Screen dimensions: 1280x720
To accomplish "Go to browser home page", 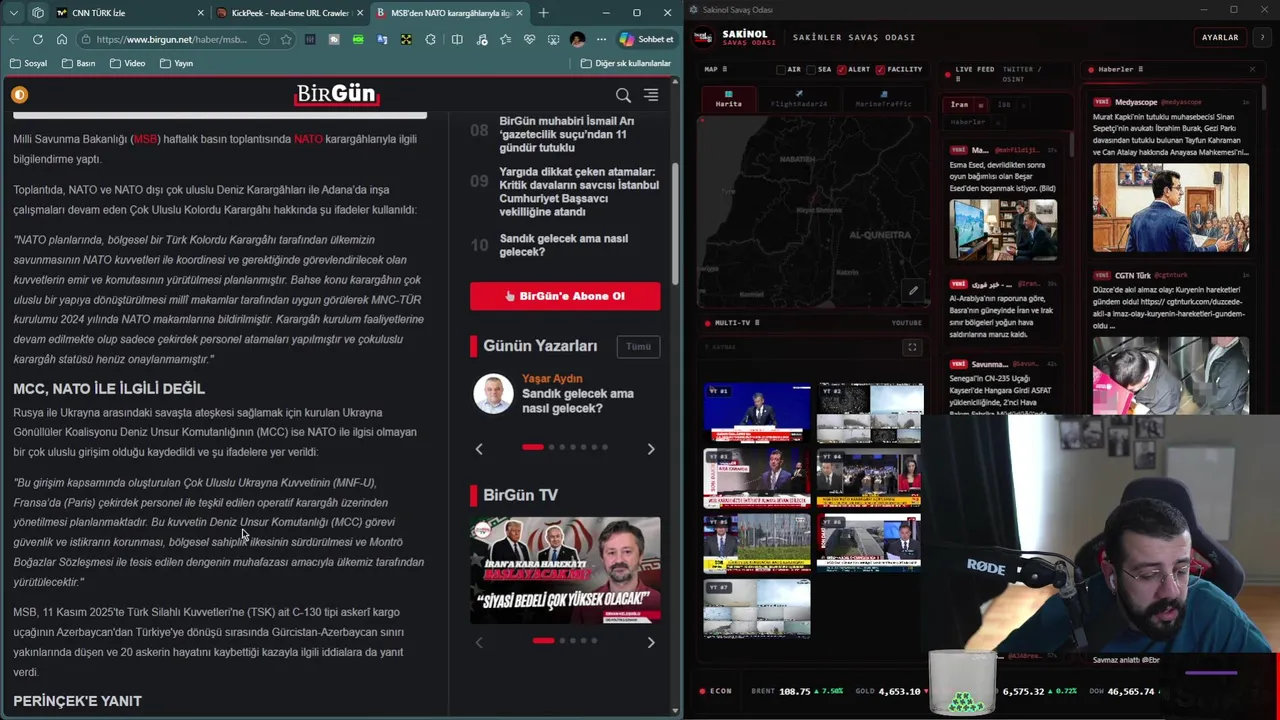I will tap(62, 39).
